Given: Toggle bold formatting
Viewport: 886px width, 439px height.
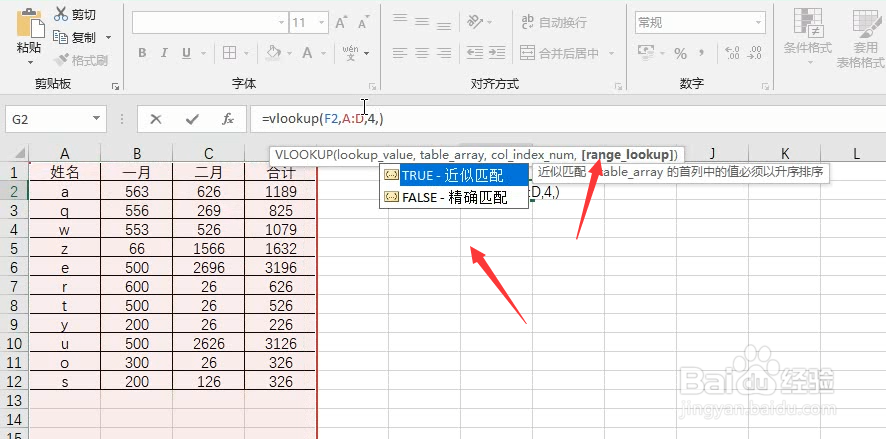Looking at the screenshot, I should (x=142, y=53).
